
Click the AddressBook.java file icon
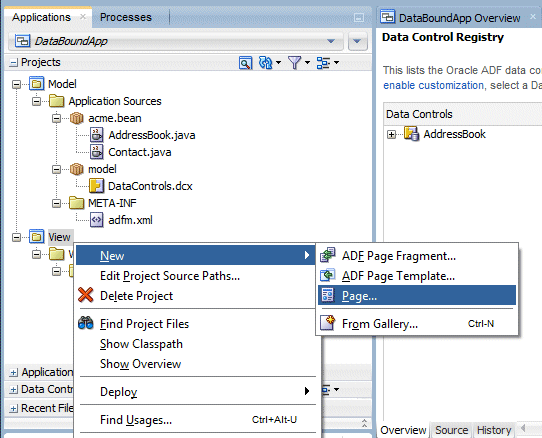tap(96, 135)
